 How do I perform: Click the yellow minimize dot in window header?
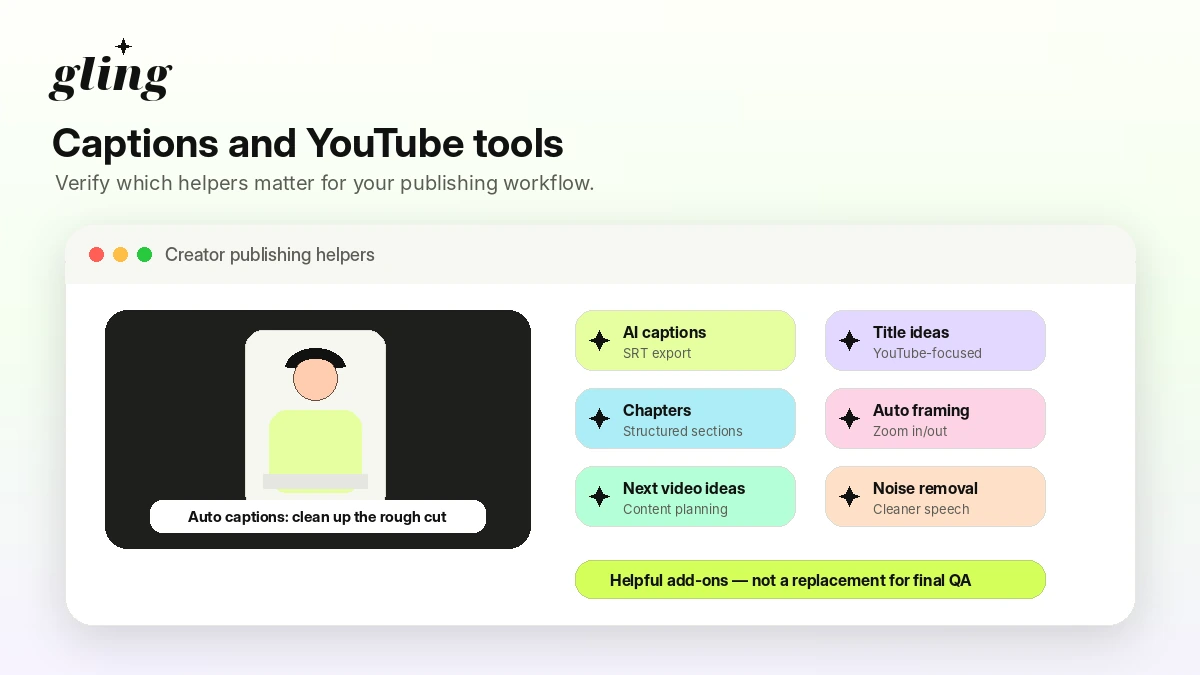121,255
